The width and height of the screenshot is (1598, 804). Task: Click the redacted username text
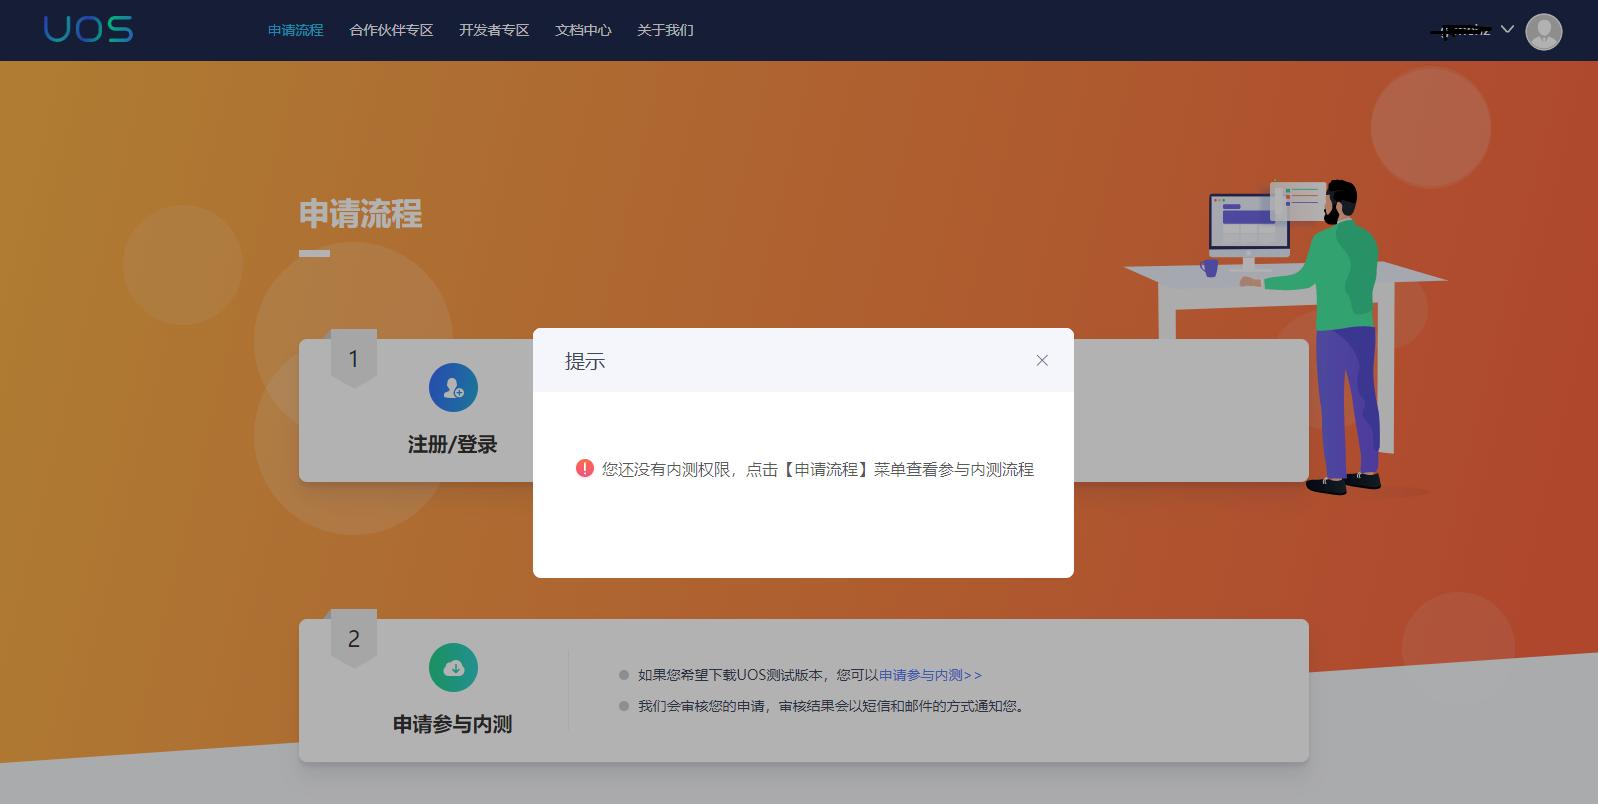pos(1460,31)
